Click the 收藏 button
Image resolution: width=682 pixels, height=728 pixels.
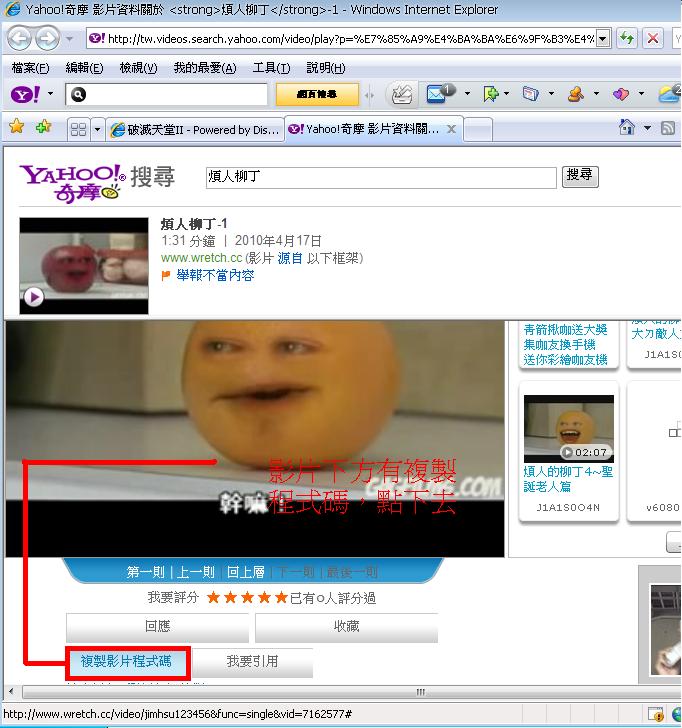point(346,627)
